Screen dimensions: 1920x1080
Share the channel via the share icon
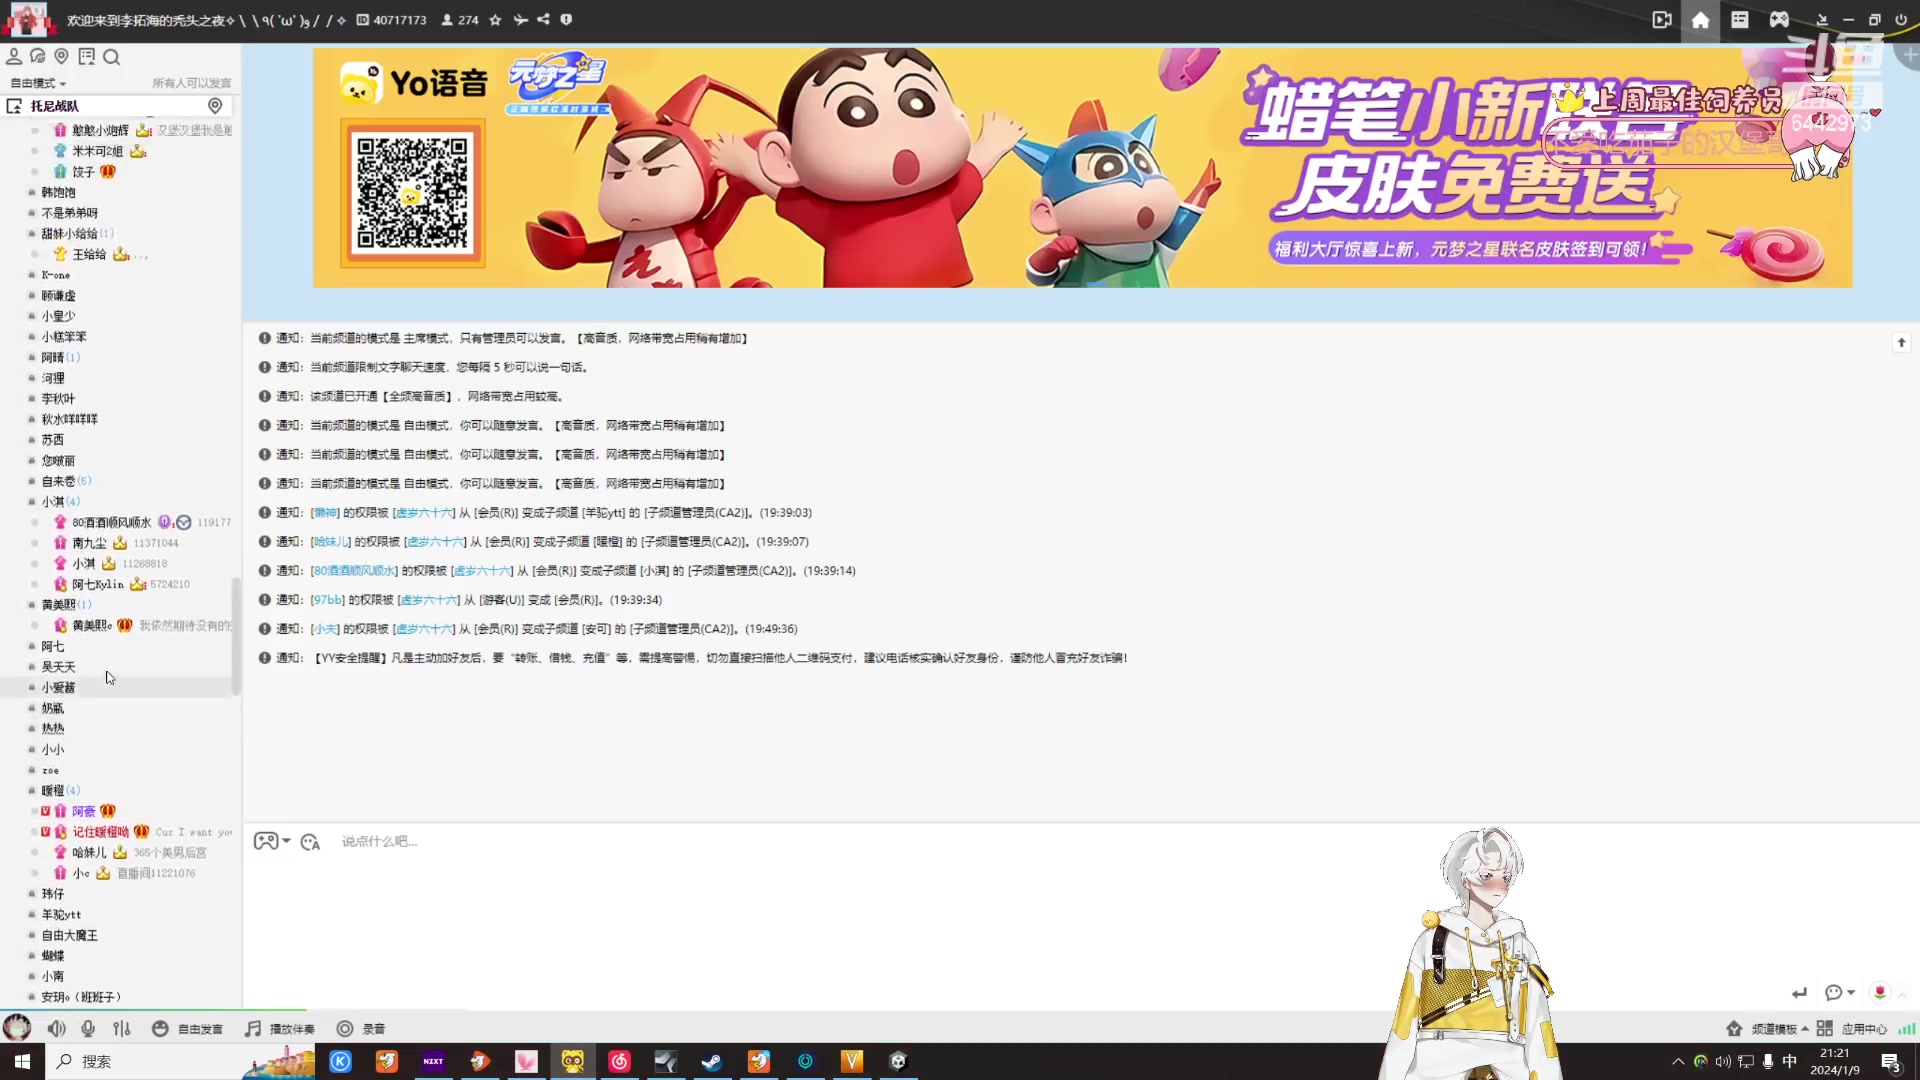coord(543,19)
